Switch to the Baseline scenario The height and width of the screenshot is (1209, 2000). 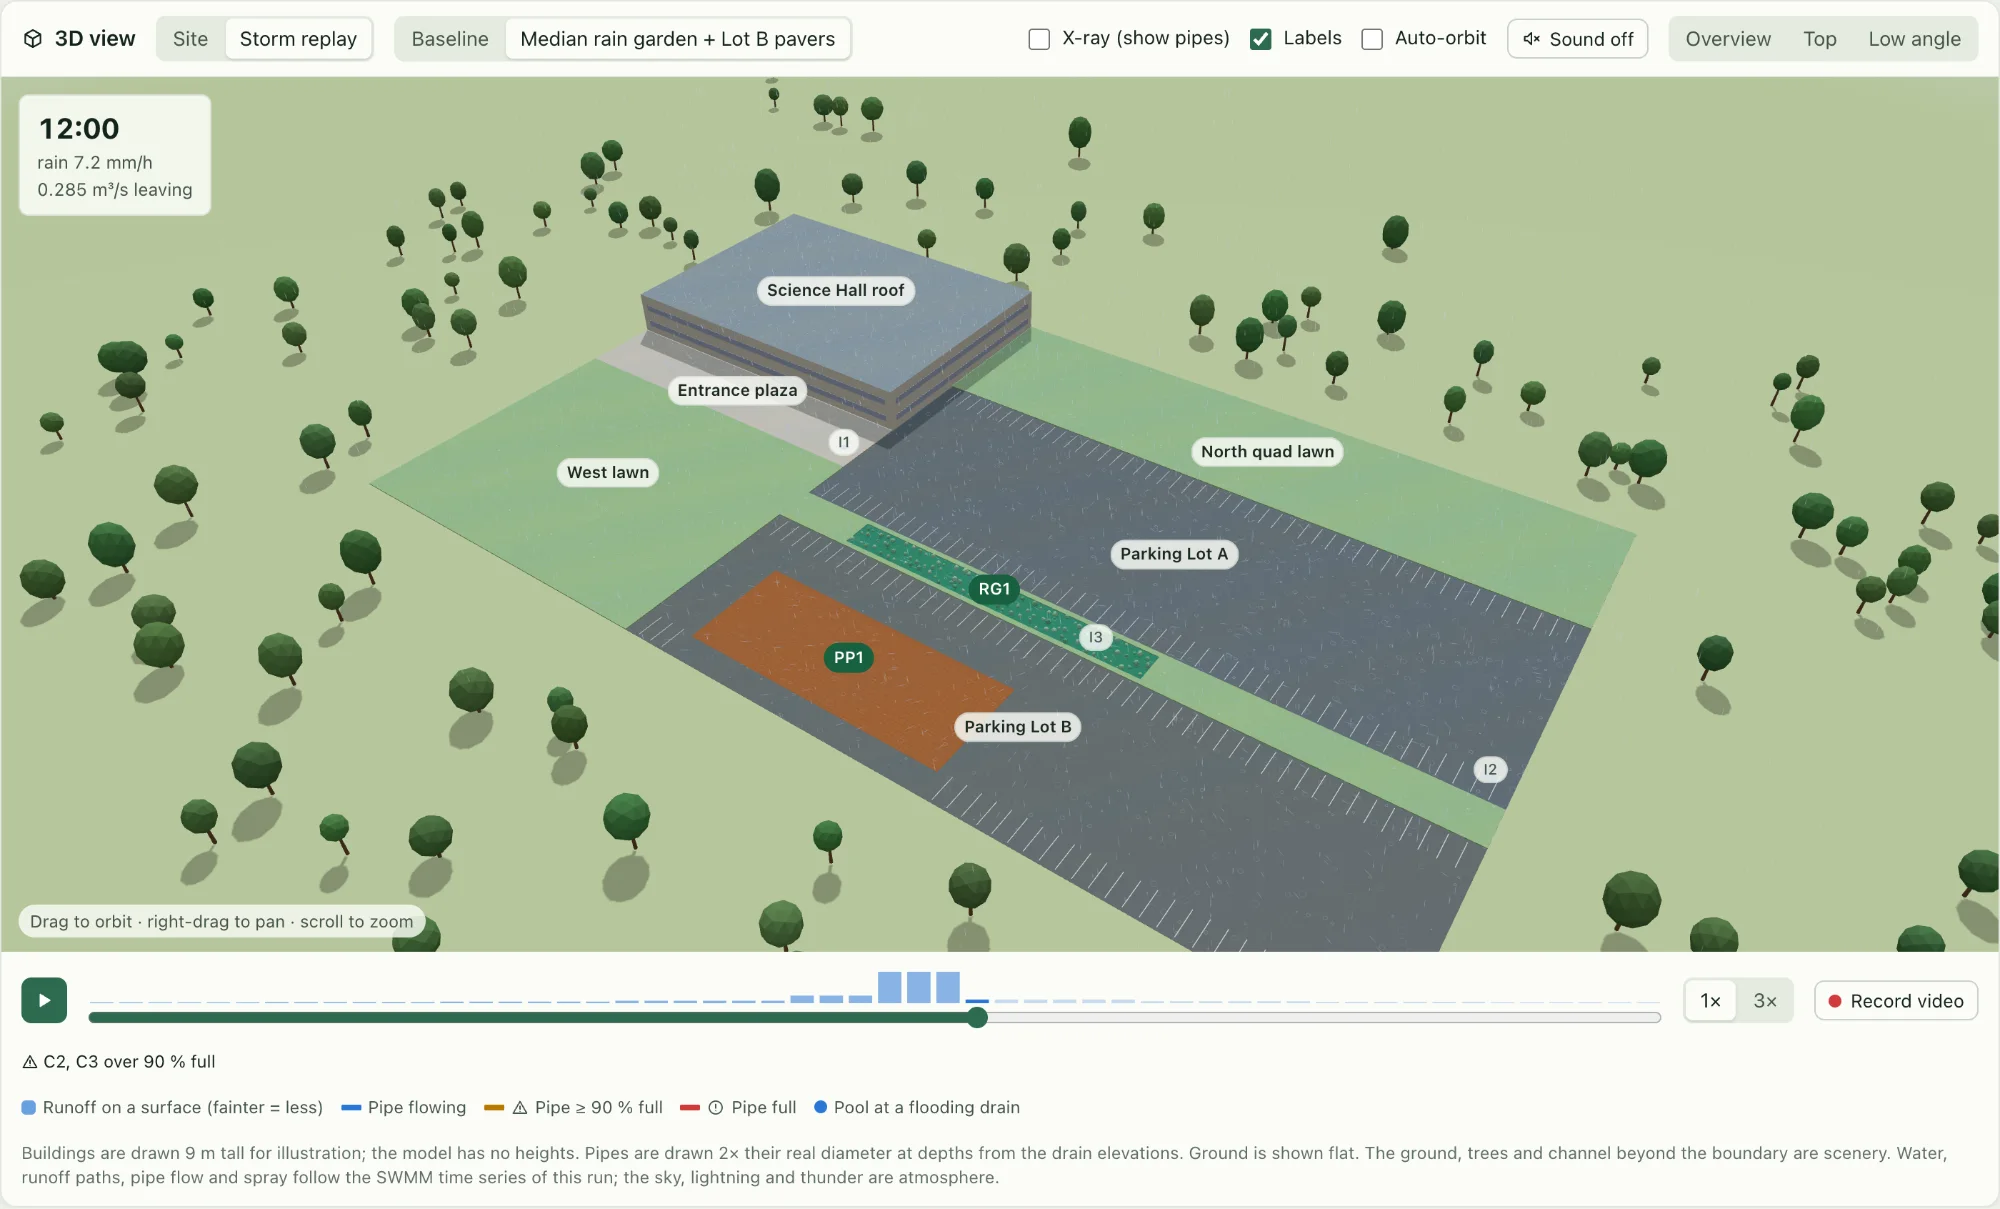[450, 39]
